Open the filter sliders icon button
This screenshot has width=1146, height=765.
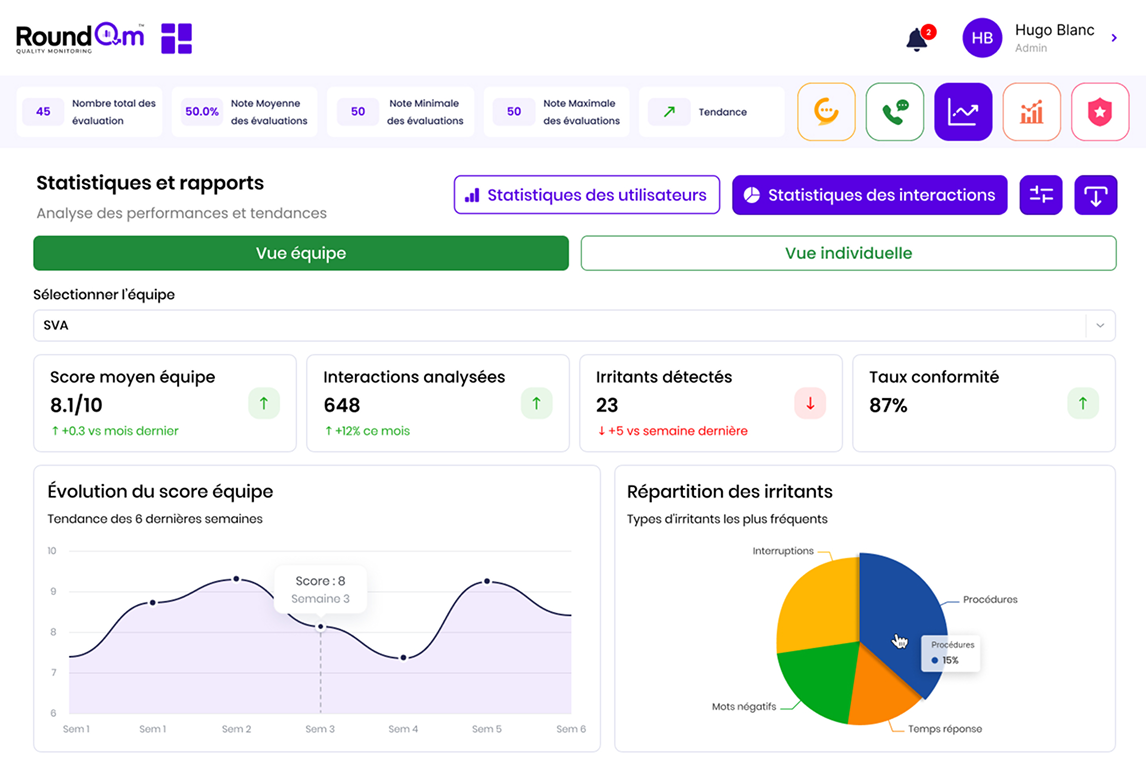point(1041,195)
